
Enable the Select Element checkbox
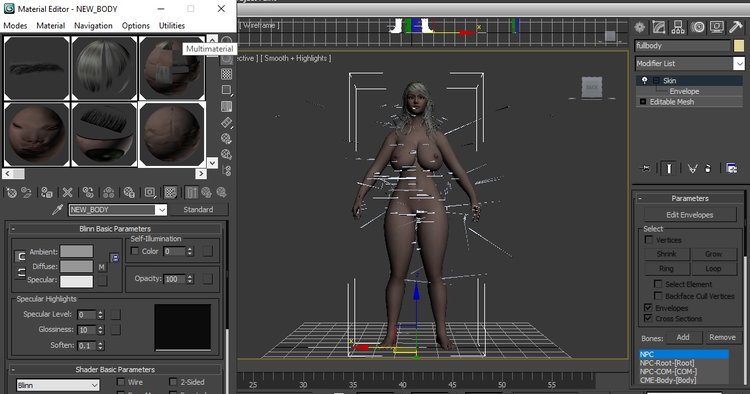(658, 284)
